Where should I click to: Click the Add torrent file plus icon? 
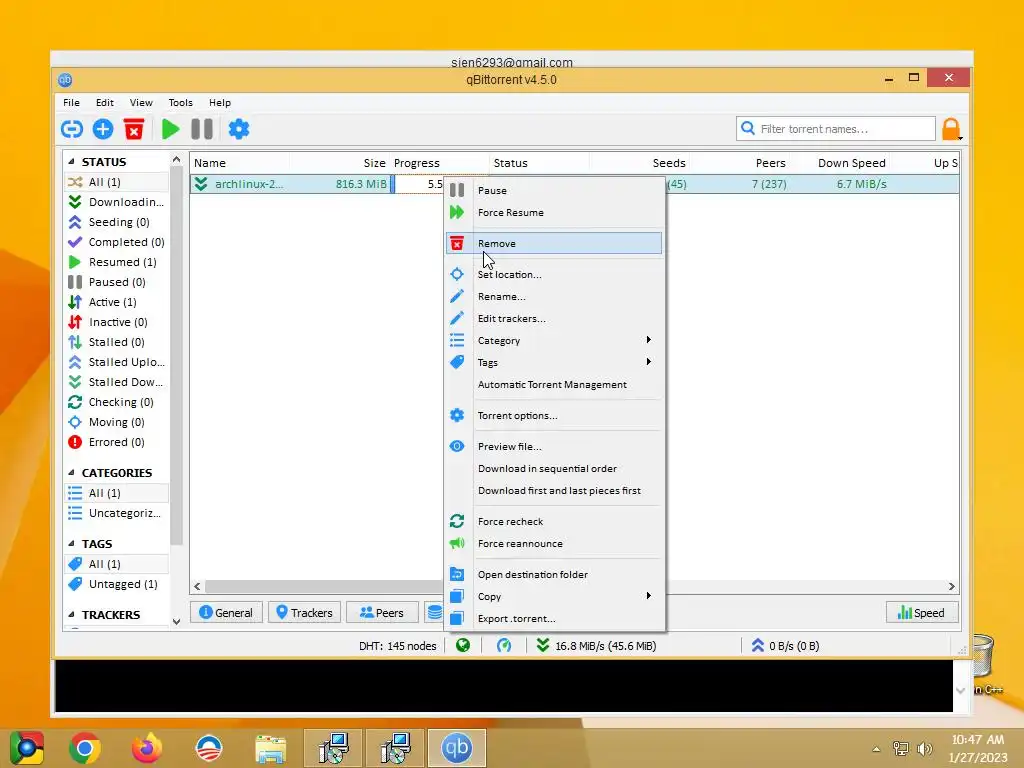pos(103,129)
